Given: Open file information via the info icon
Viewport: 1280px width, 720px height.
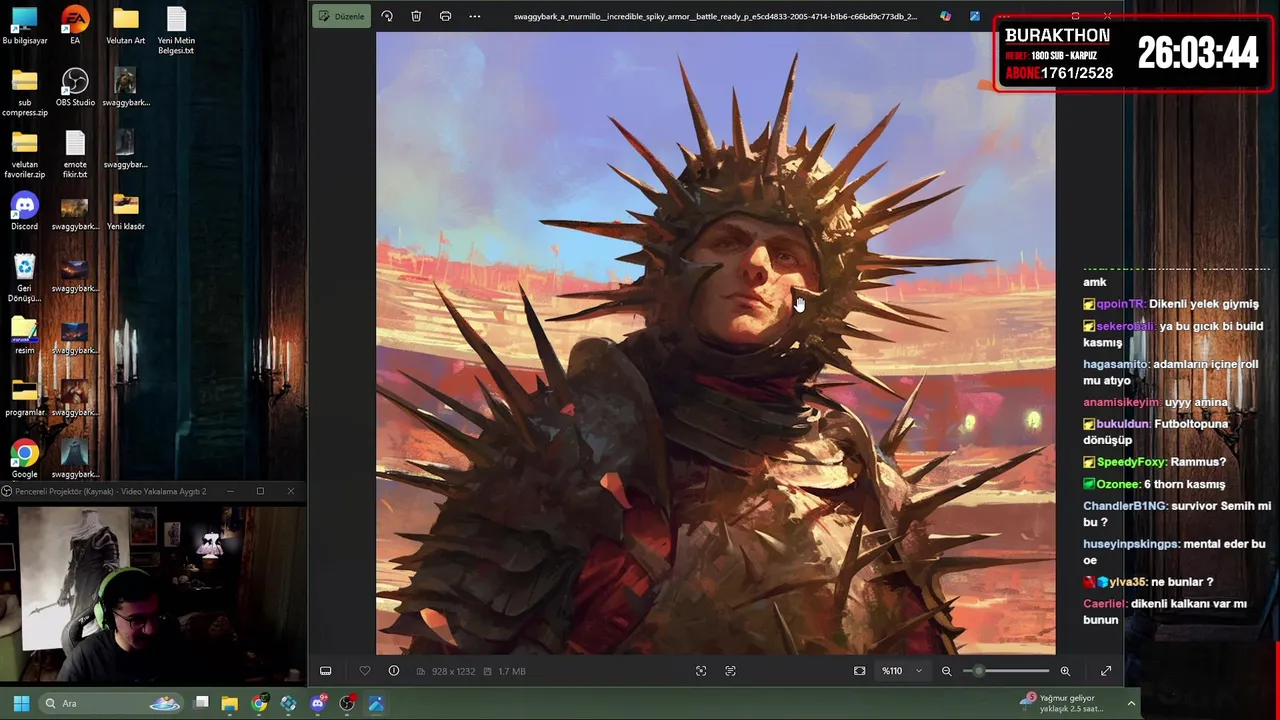Looking at the screenshot, I should (x=394, y=671).
